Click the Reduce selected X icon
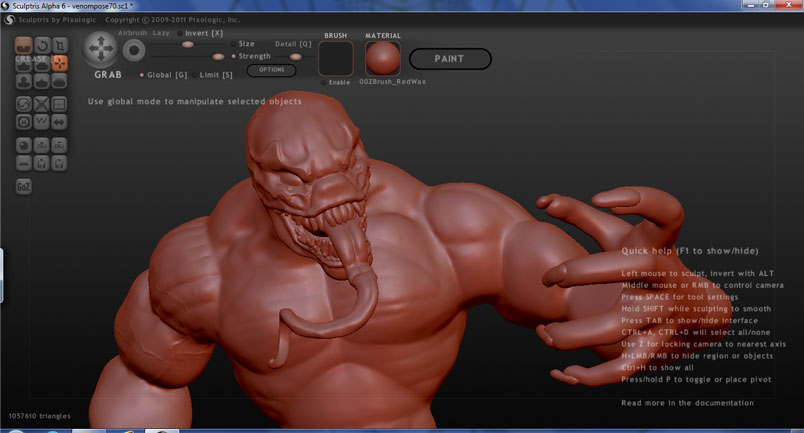804x433 pixels. click(x=42, y=104)
